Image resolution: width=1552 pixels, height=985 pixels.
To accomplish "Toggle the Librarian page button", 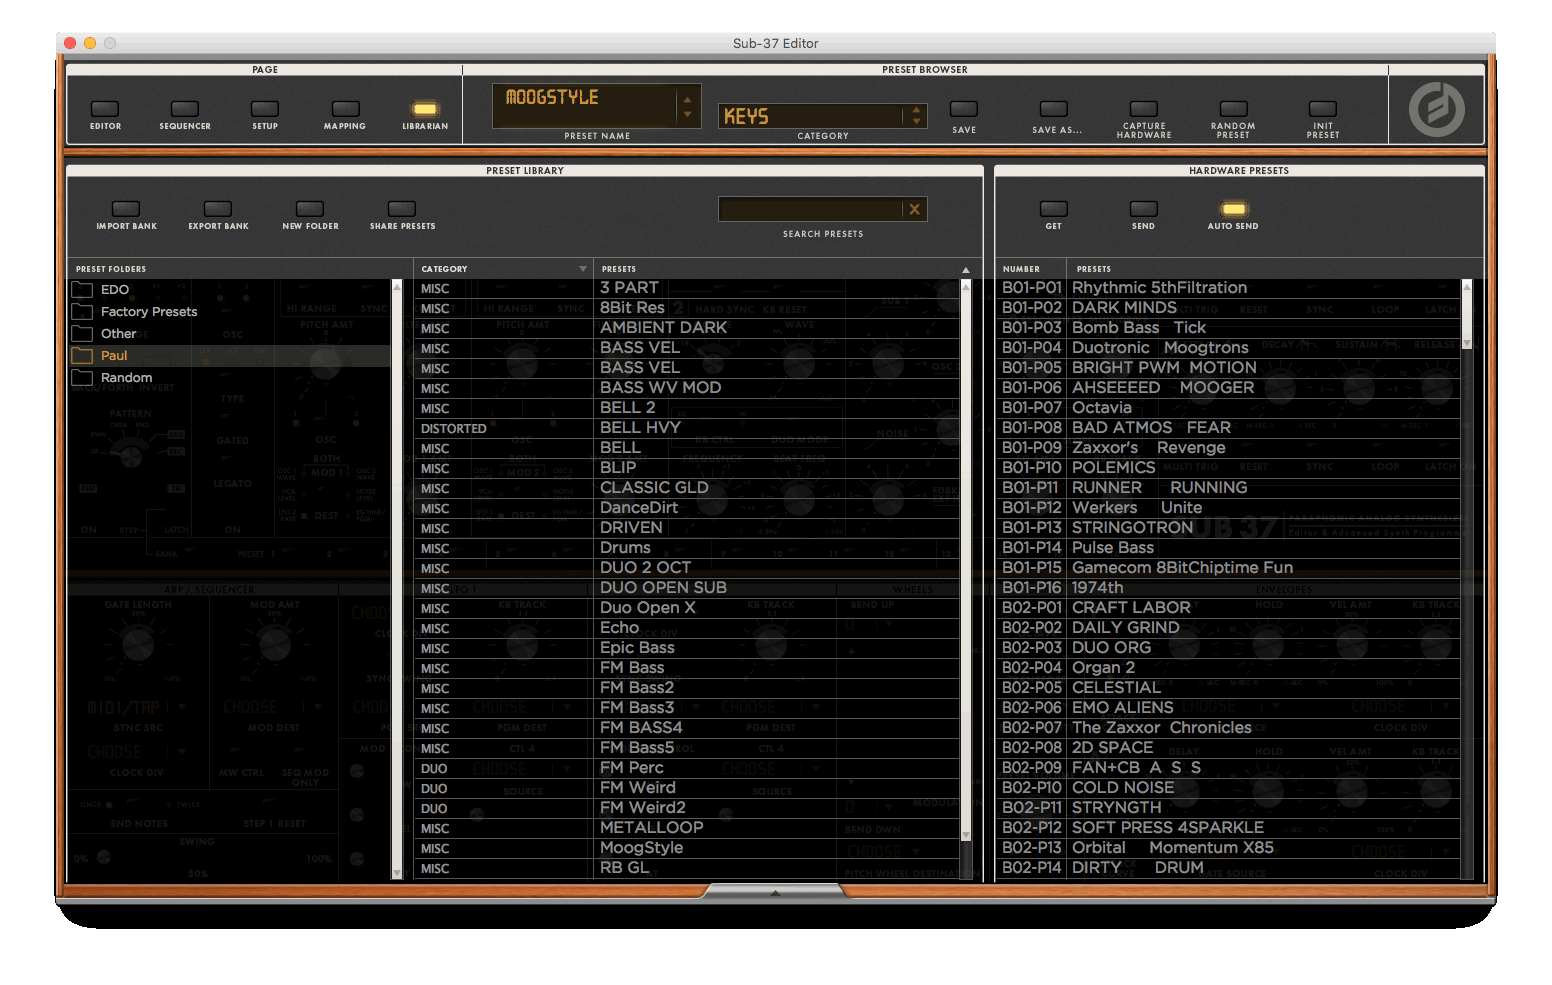I will click(425, 109).
